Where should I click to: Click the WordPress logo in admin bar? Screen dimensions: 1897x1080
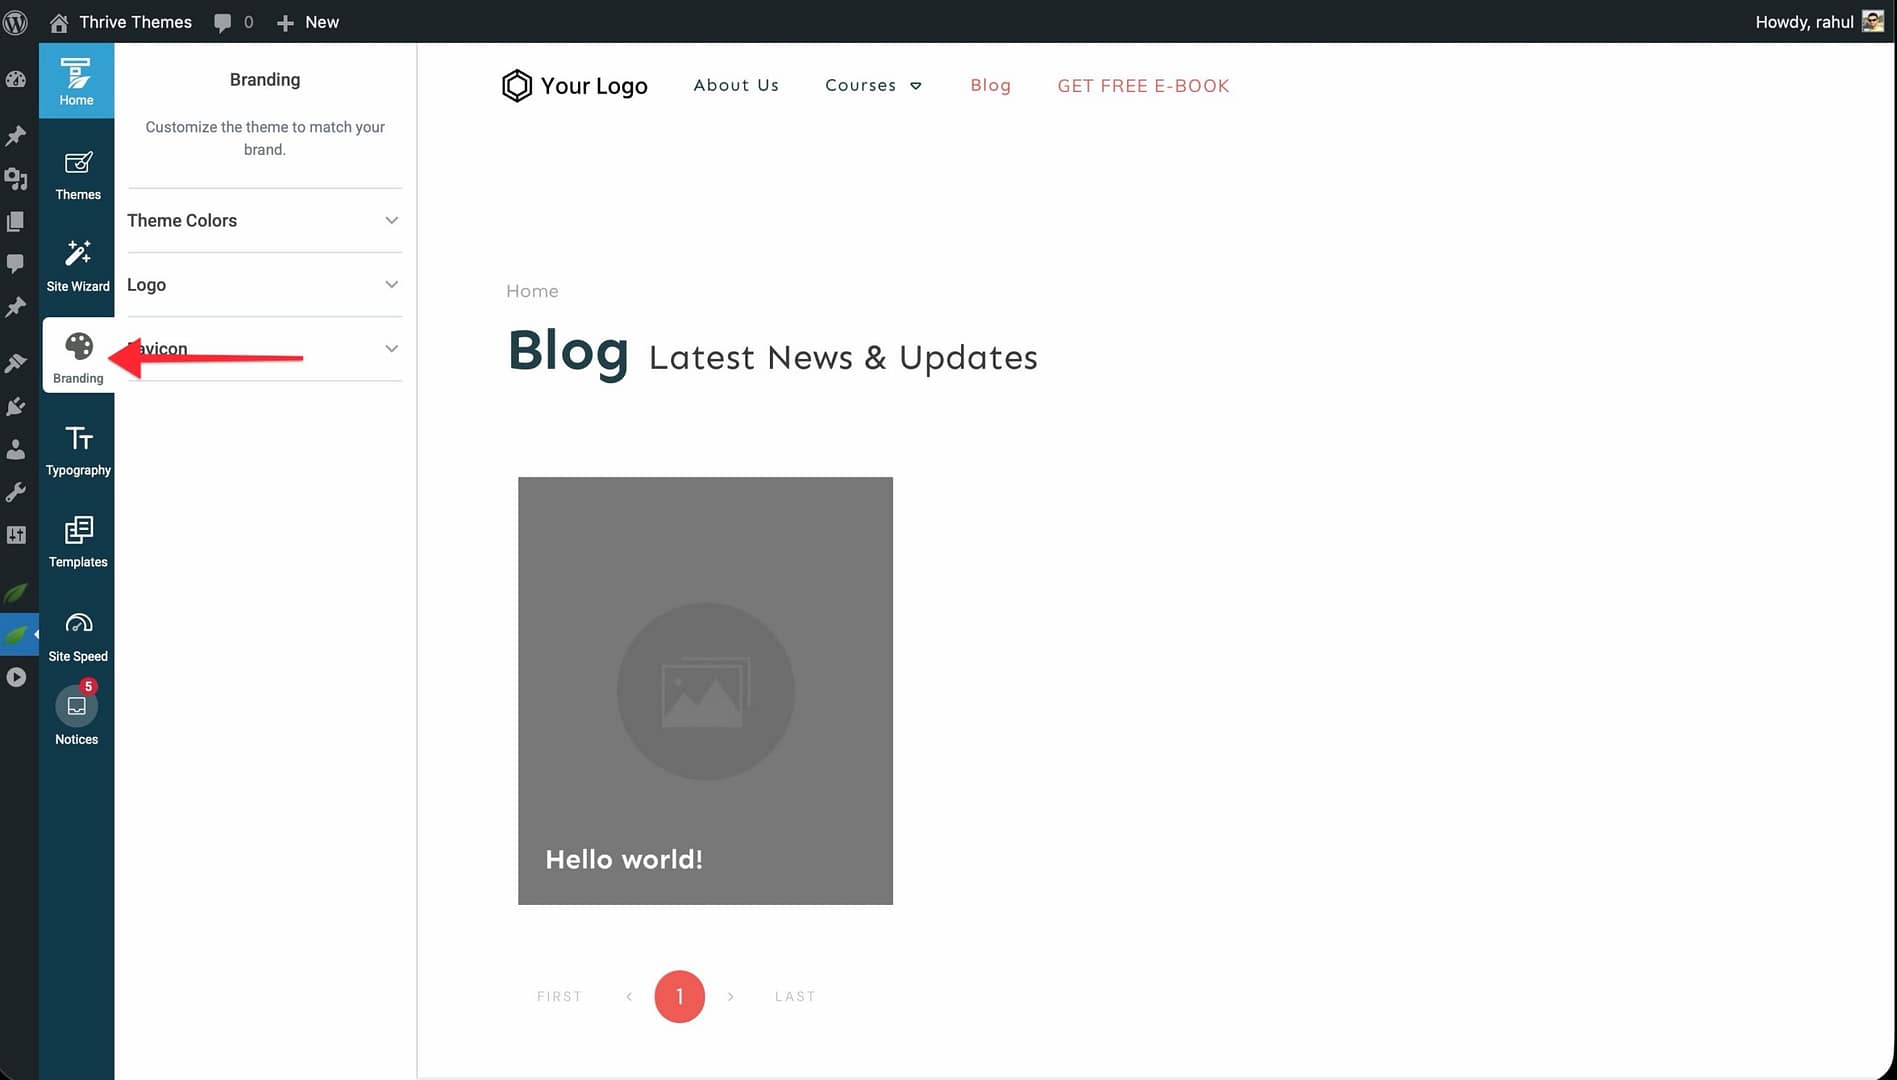pyautogui.click(x=16, y=22)
